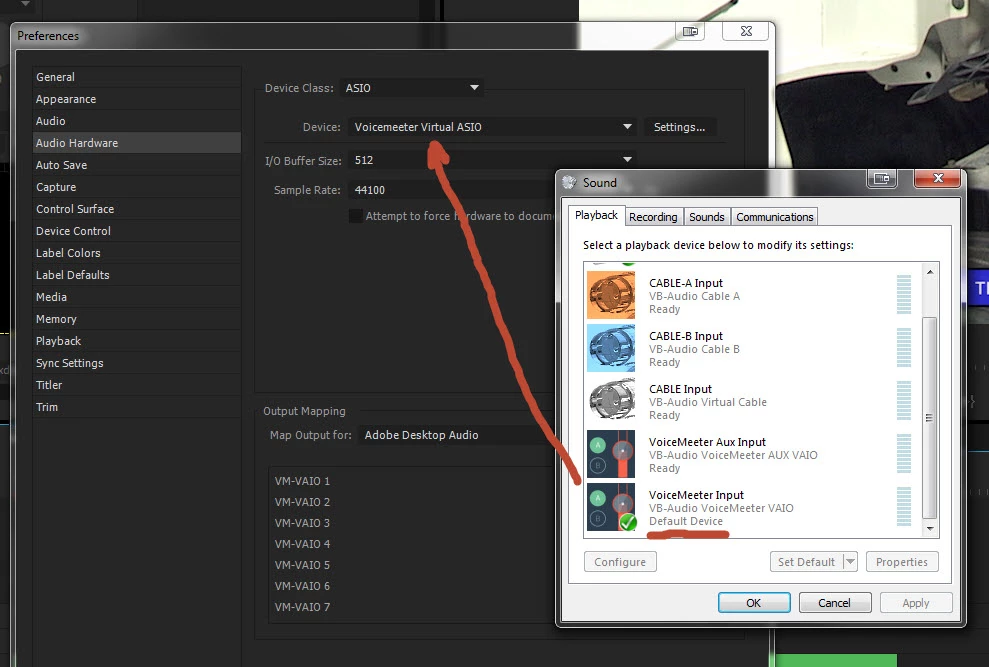
Task: Select Auto Save in Preferences sidebar
Action: [x=137, y=165]
